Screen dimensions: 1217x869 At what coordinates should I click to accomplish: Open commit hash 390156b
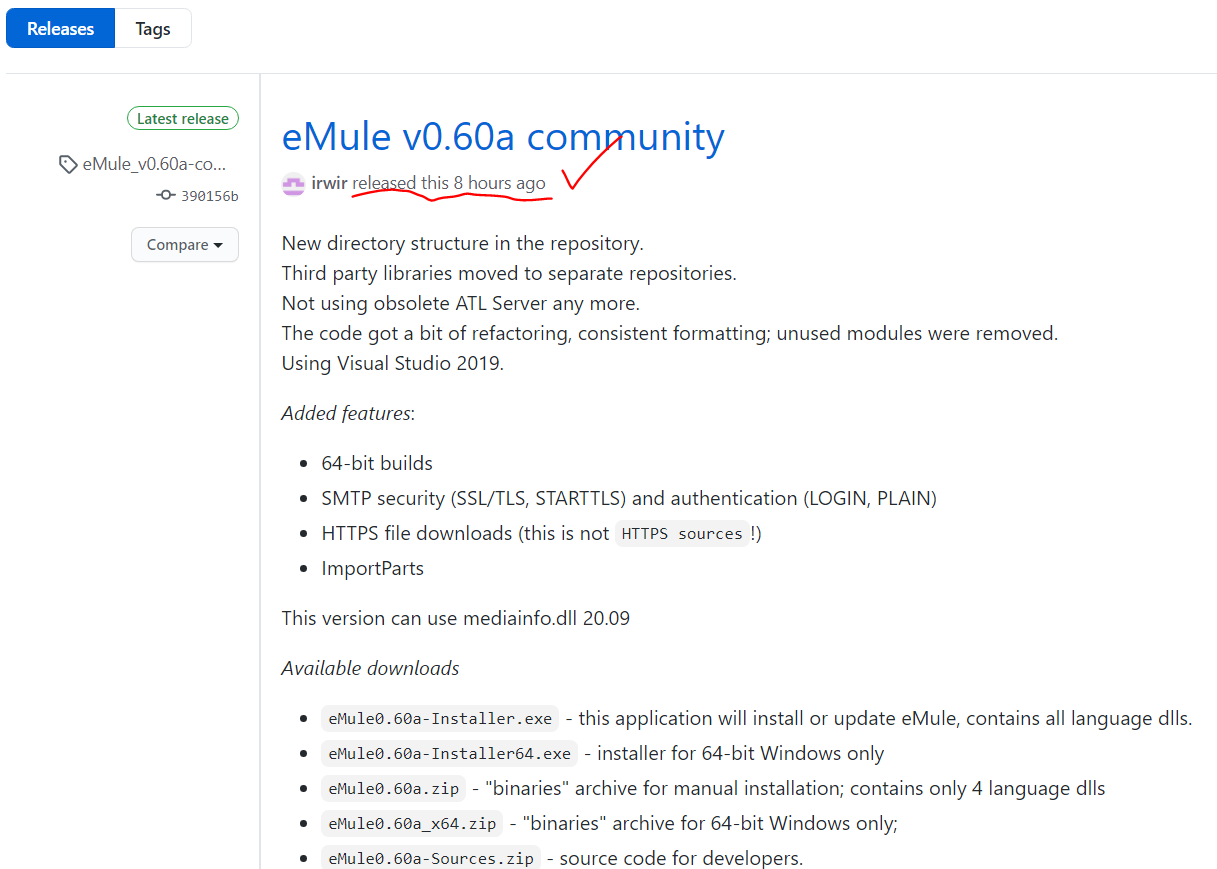[x=209, y=196]
